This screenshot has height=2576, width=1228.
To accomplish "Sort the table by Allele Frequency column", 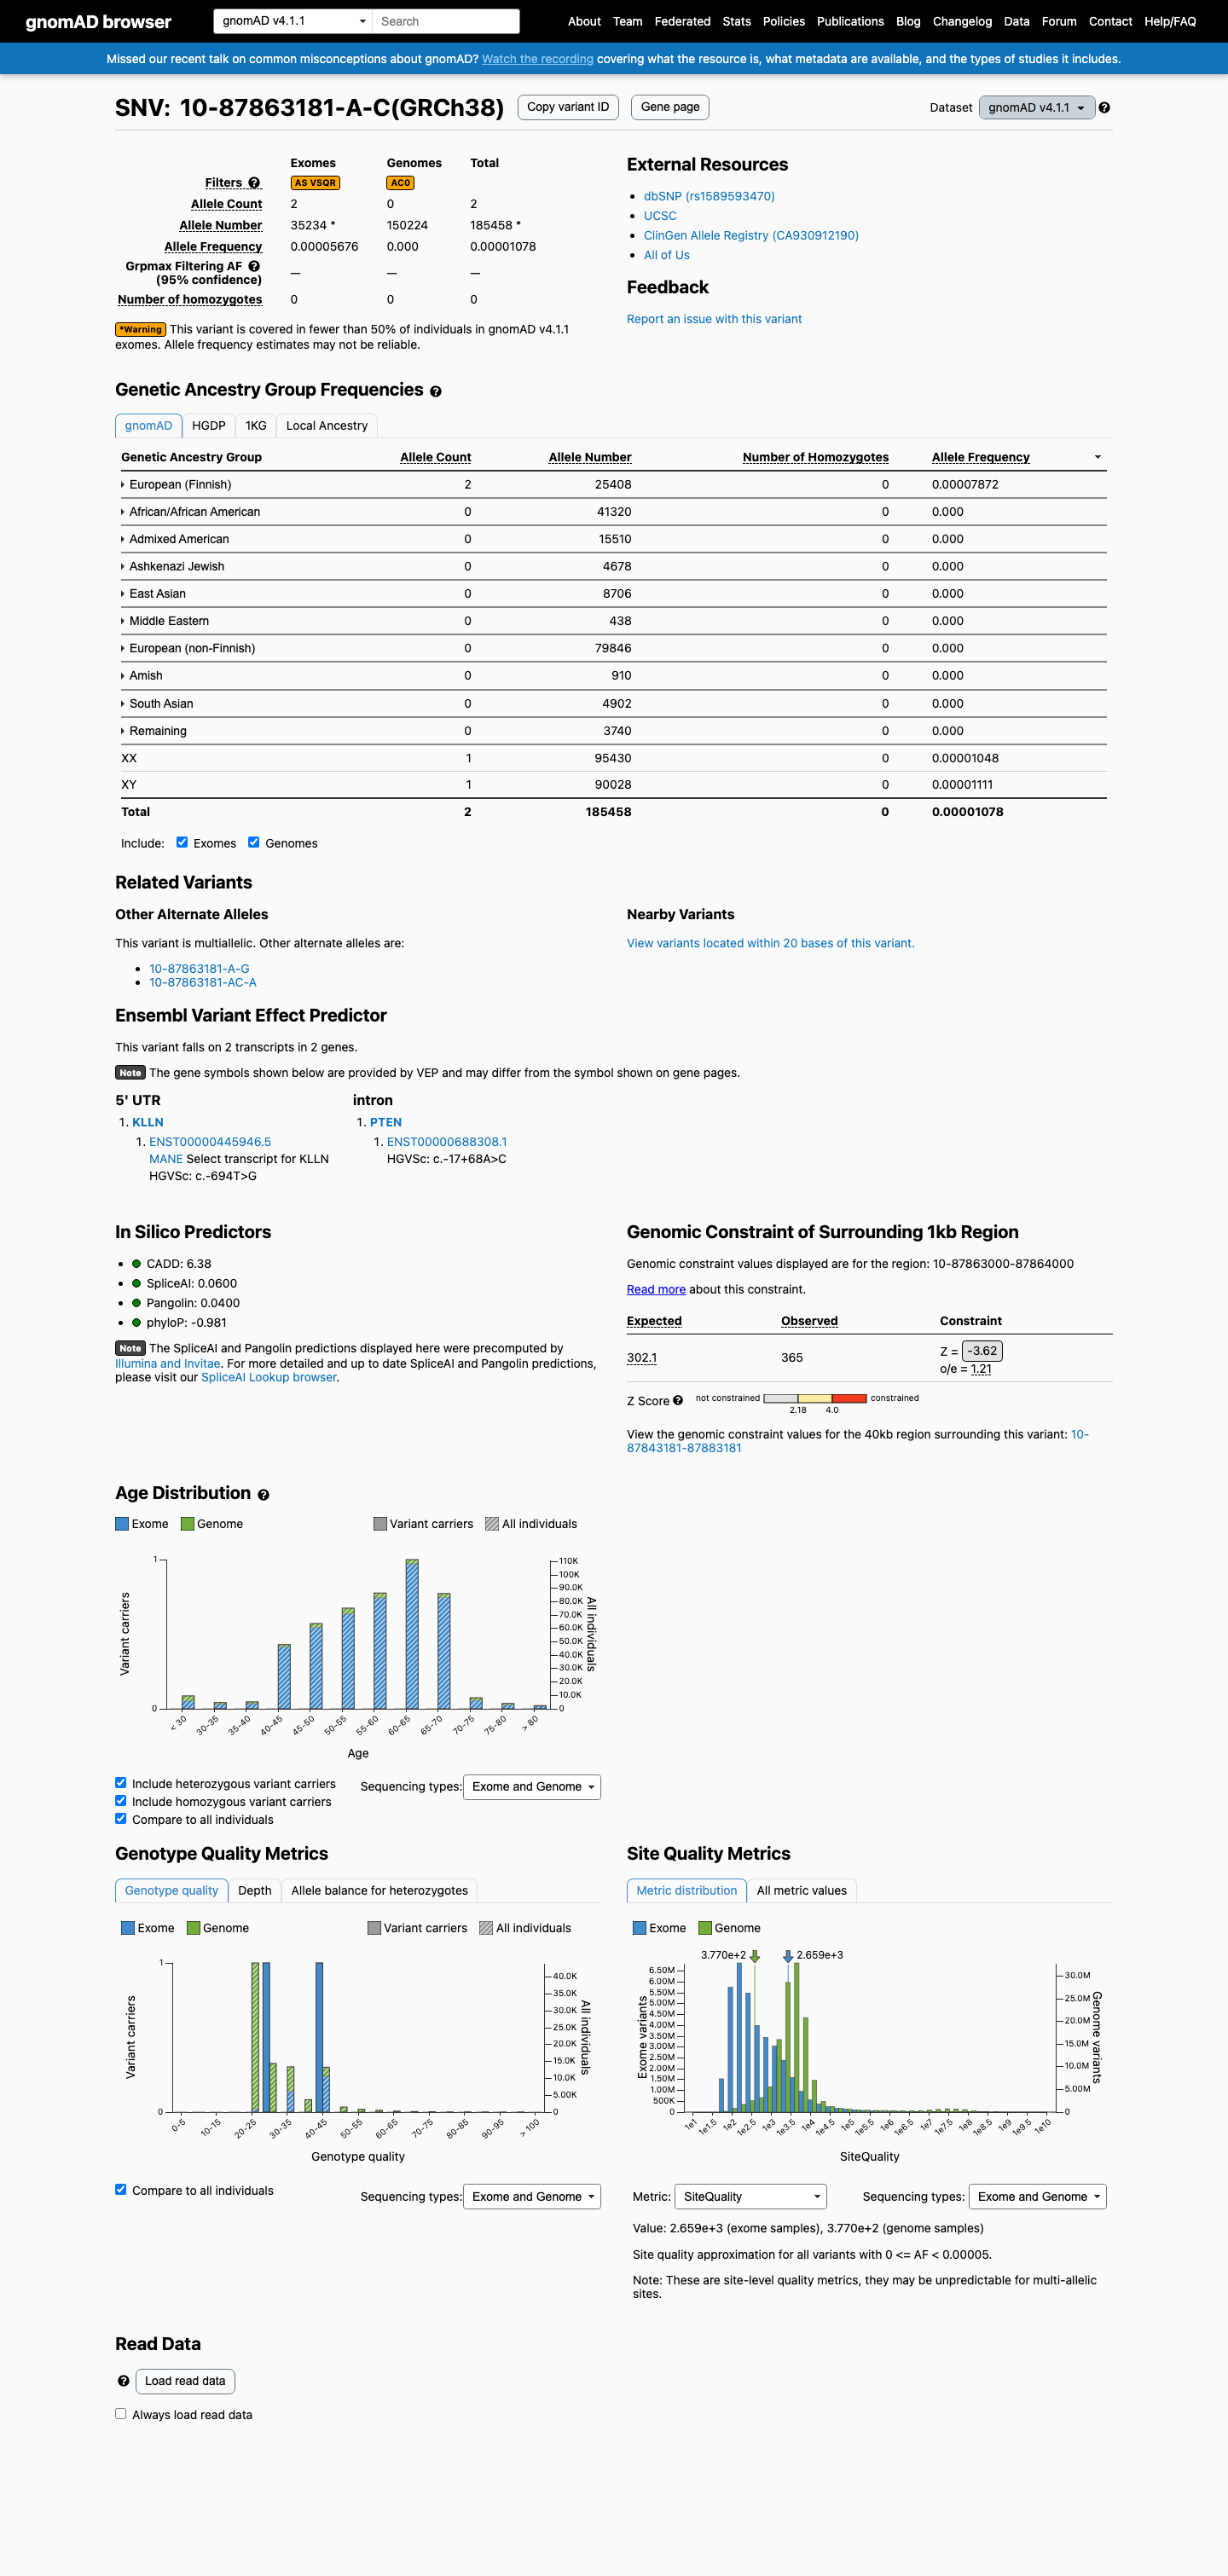I will click(981, 457).
